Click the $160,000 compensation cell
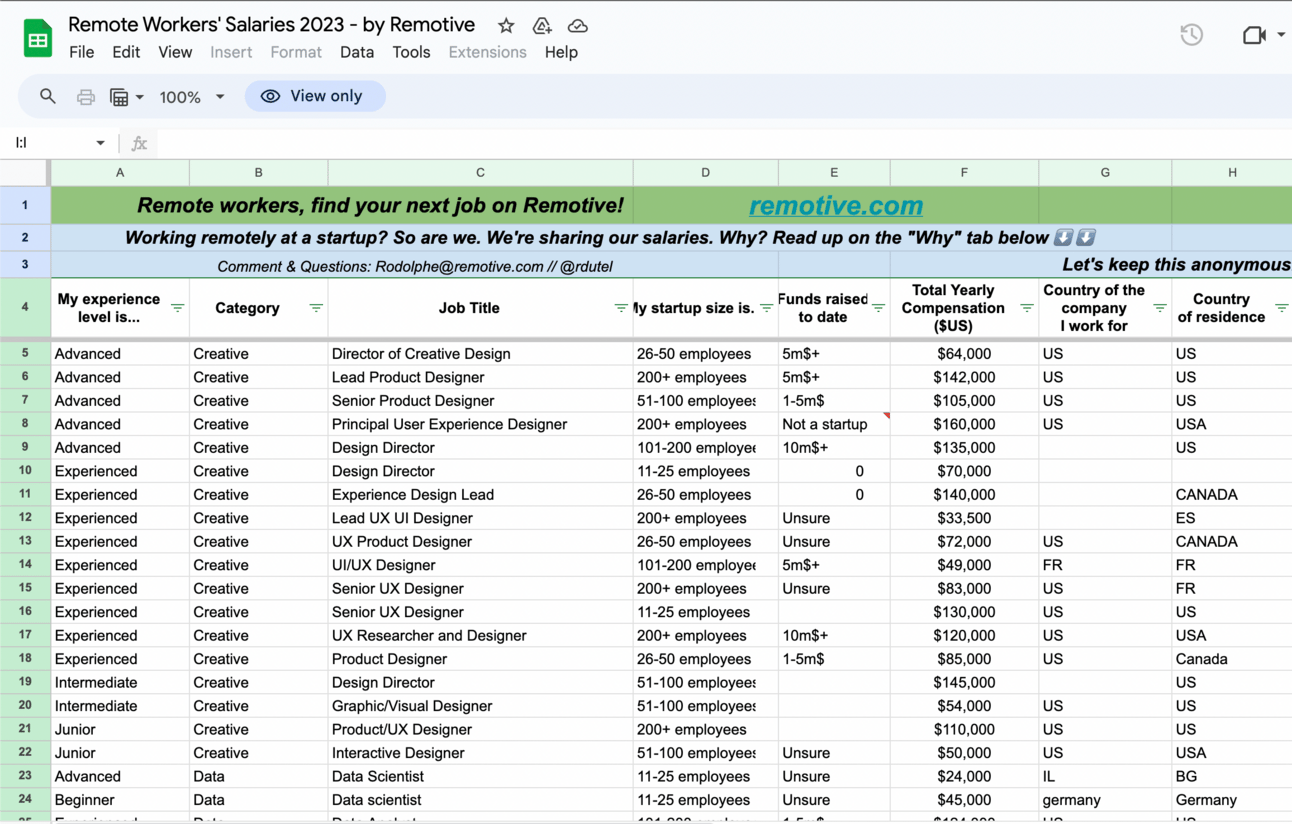Viewport: 1292px width, 824px height. point(964,424)
